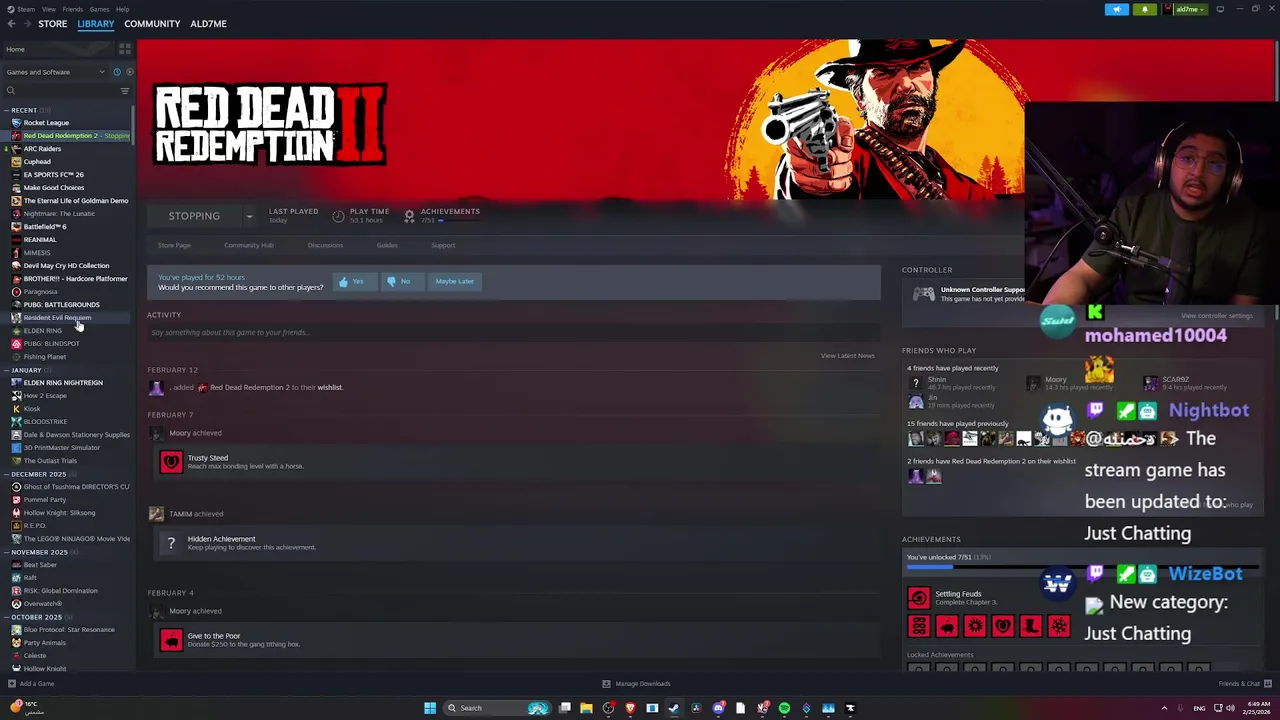1280x720 pixels.
Task: Open the Games and Software filter dropdown
Action: click(x=55, y=72)
